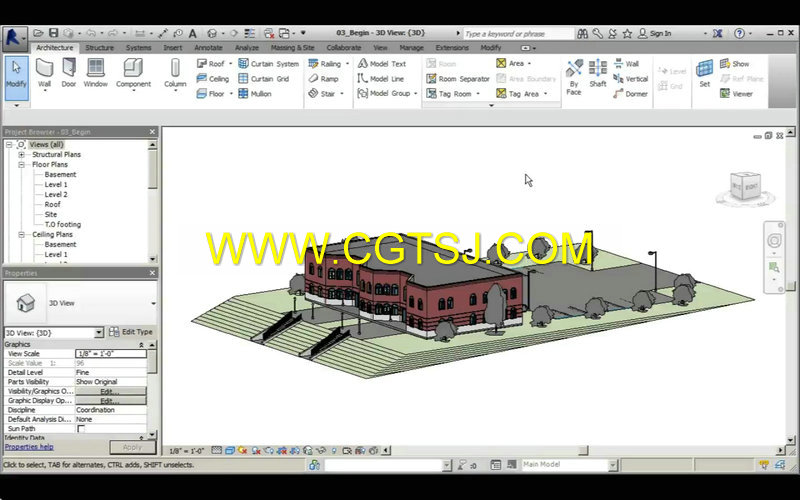Select T.O footing floor plan
This screenshot has height=500, width=800.
point(62,224)
